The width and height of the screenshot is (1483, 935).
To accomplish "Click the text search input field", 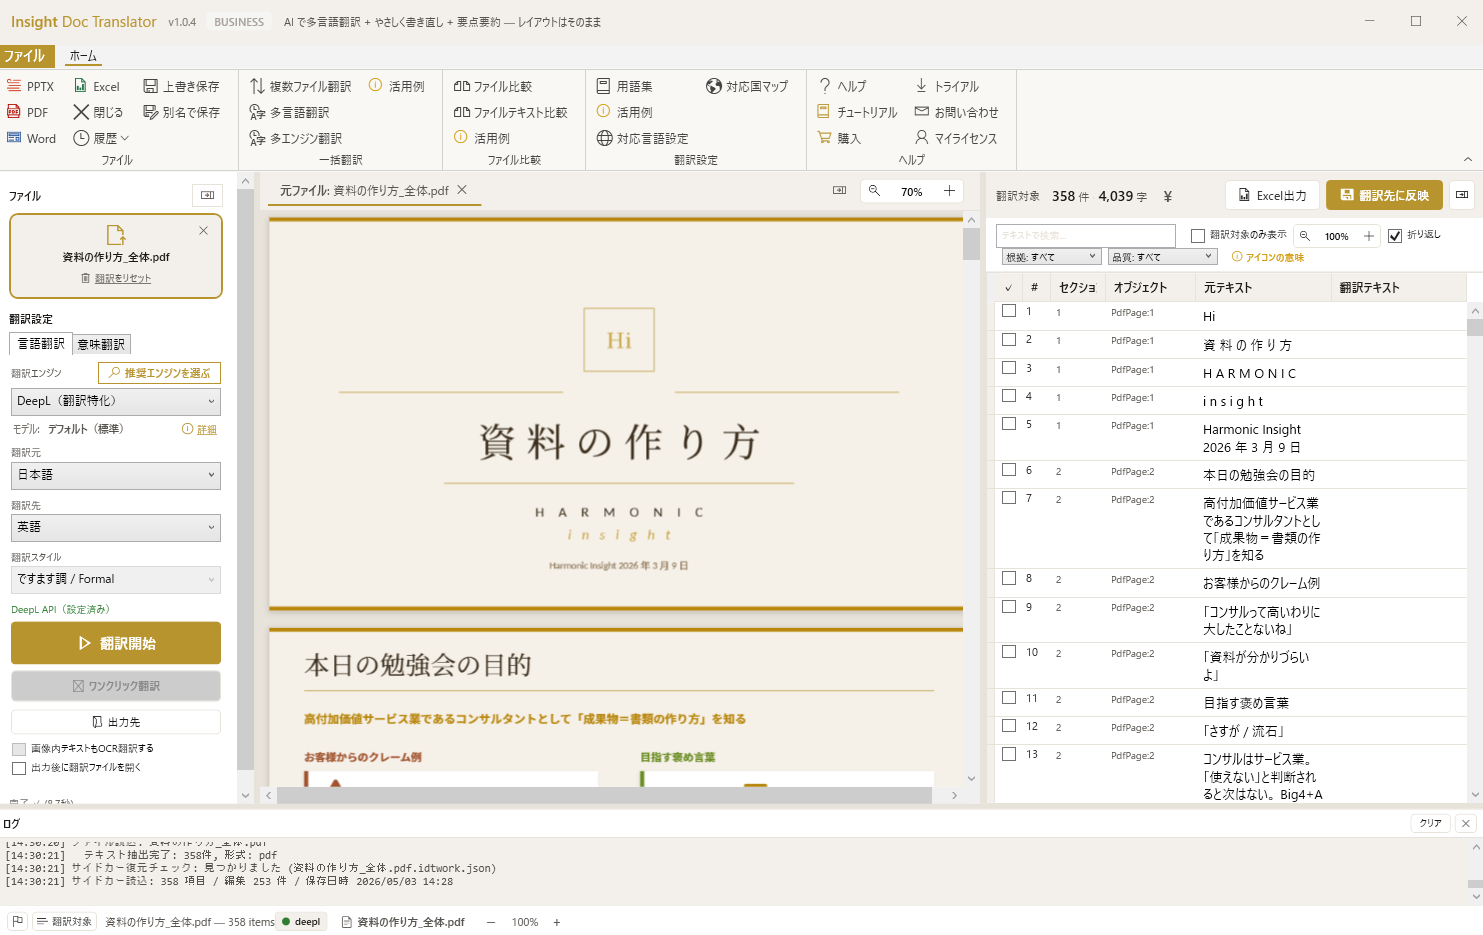I will (1085, 236).
